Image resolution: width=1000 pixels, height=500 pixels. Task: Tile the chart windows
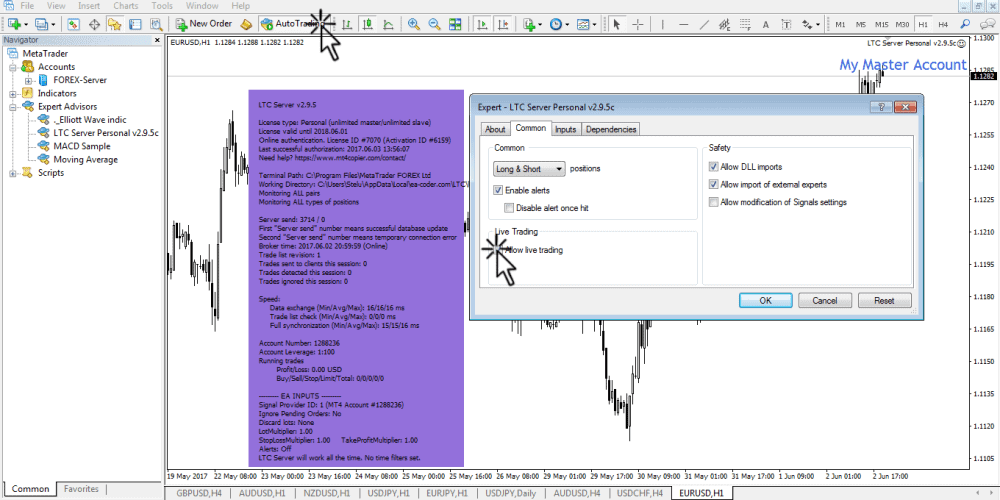pyautogui.click(x=455, y=24)
